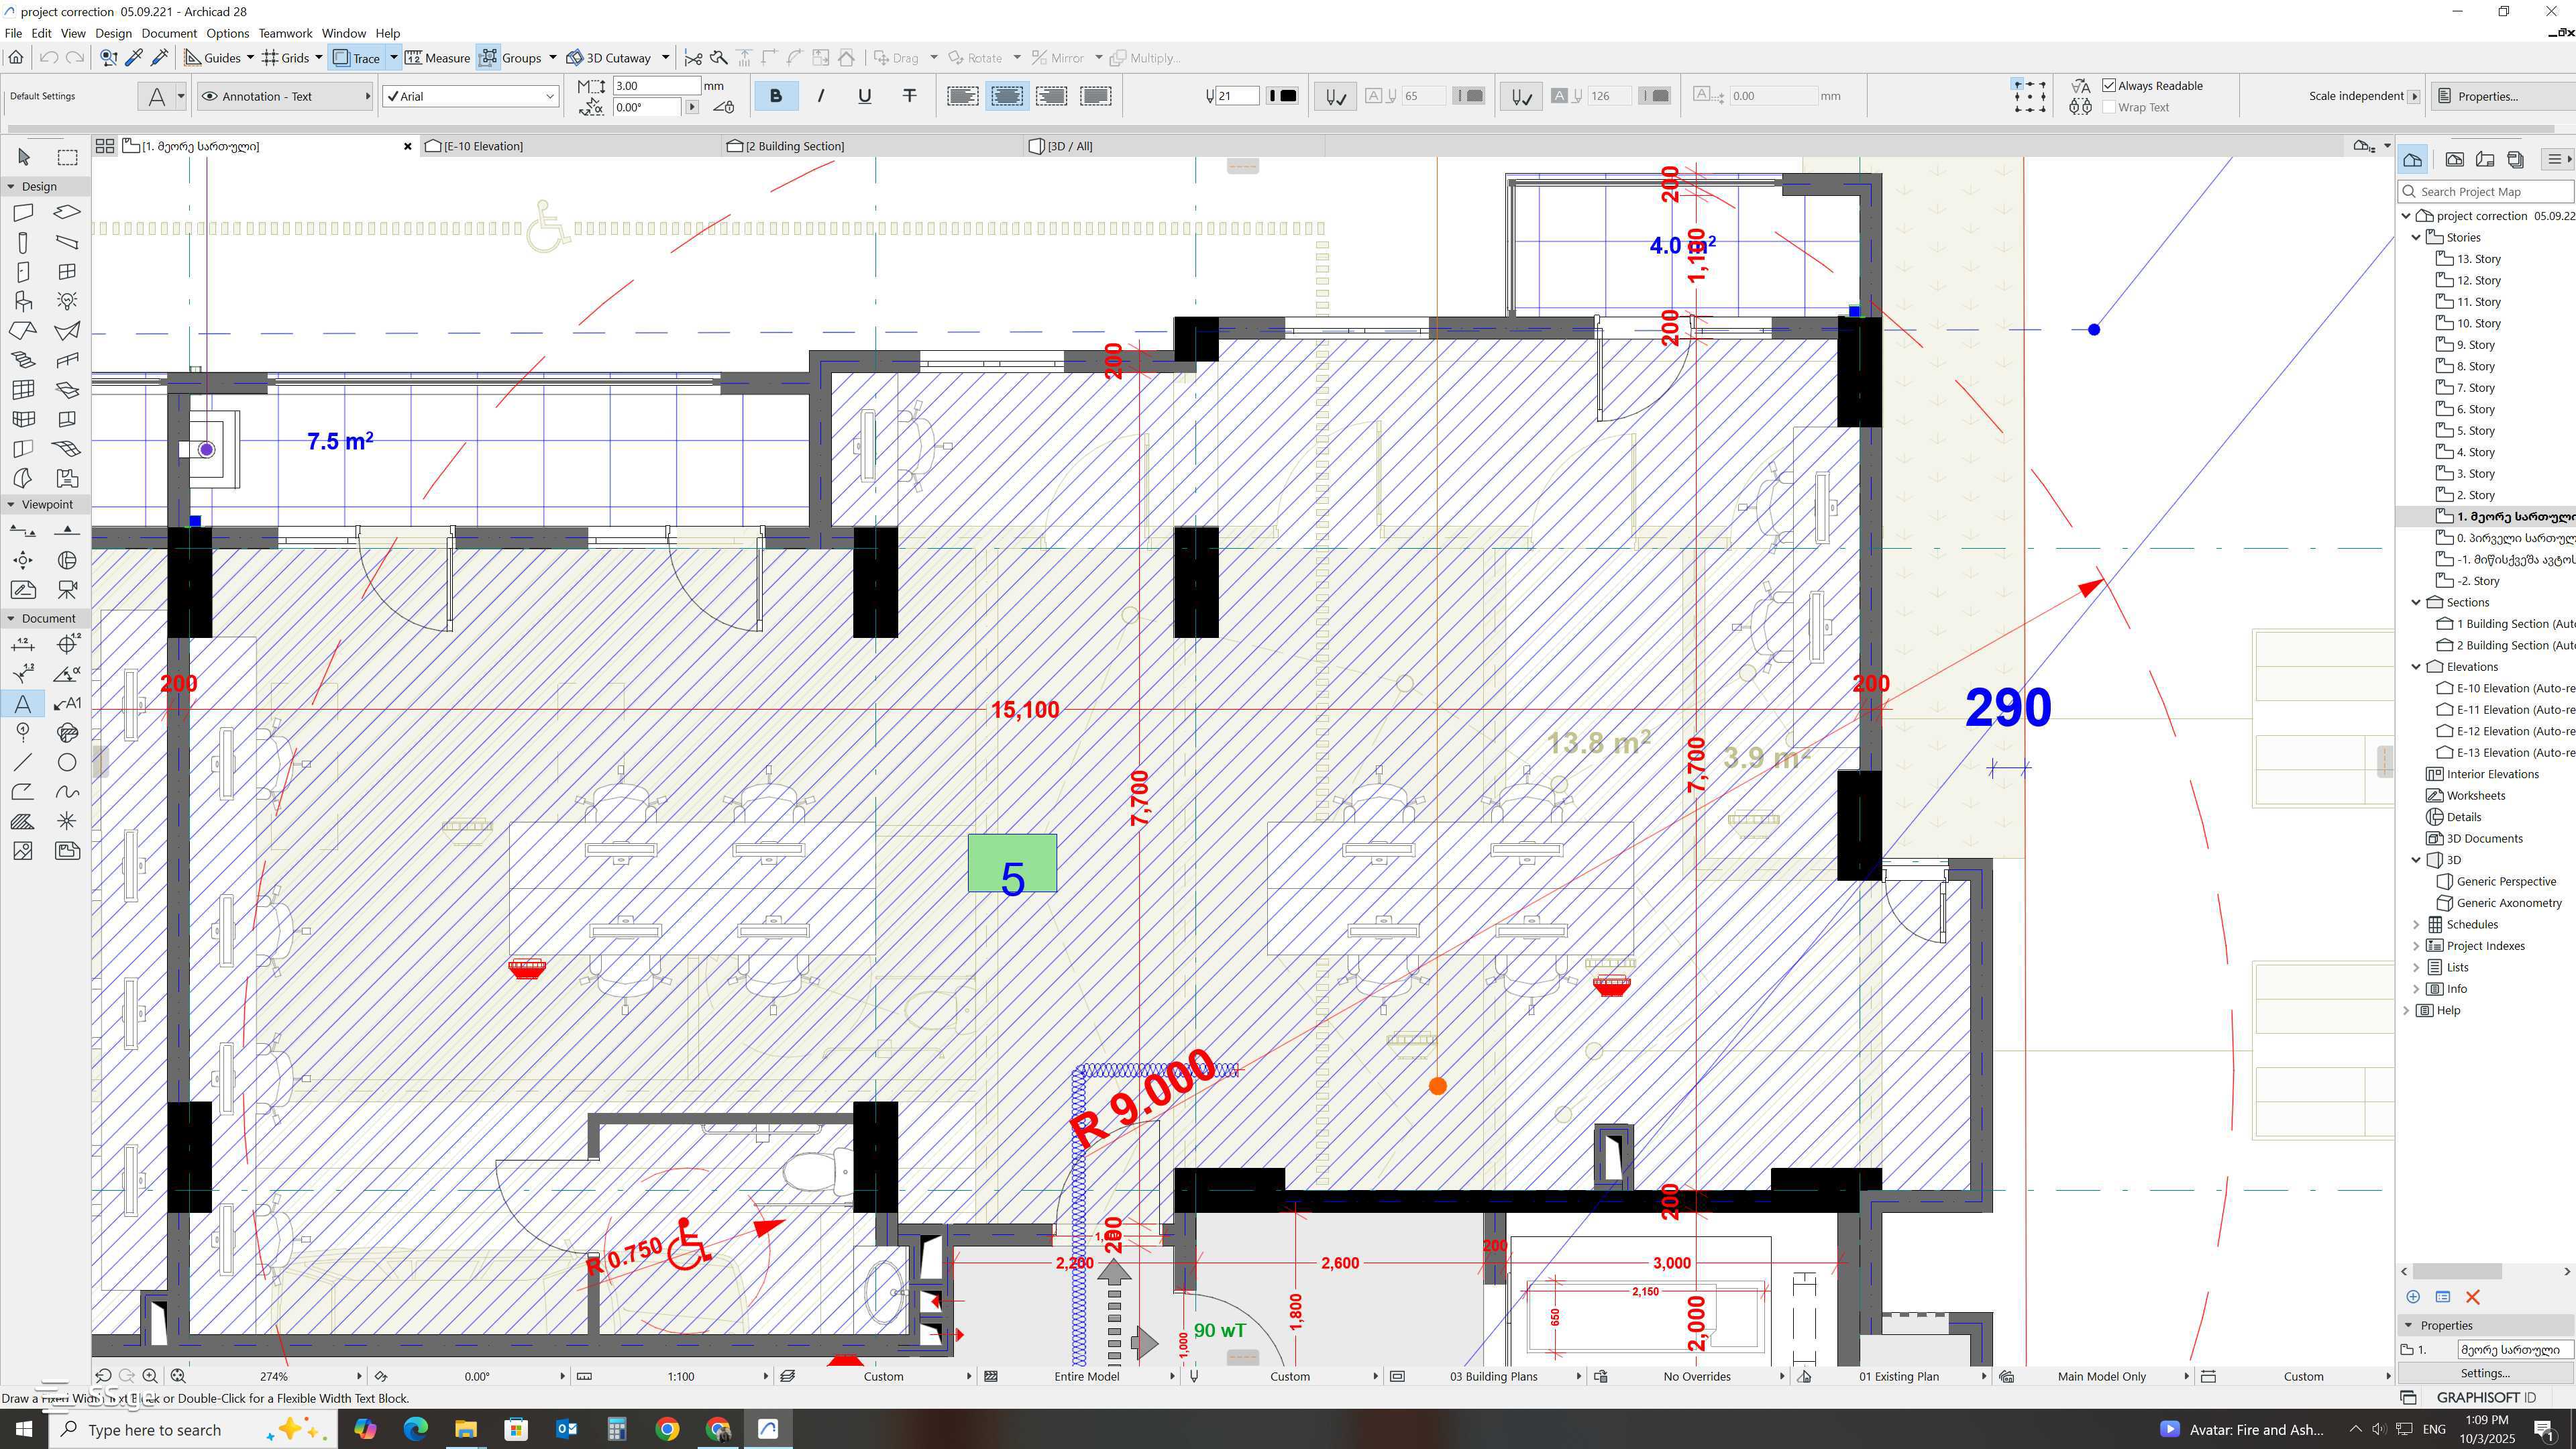Toggle the Always Readable checkbox
Viewport: 2576px width, 1449px height.
coord(2109,86)
